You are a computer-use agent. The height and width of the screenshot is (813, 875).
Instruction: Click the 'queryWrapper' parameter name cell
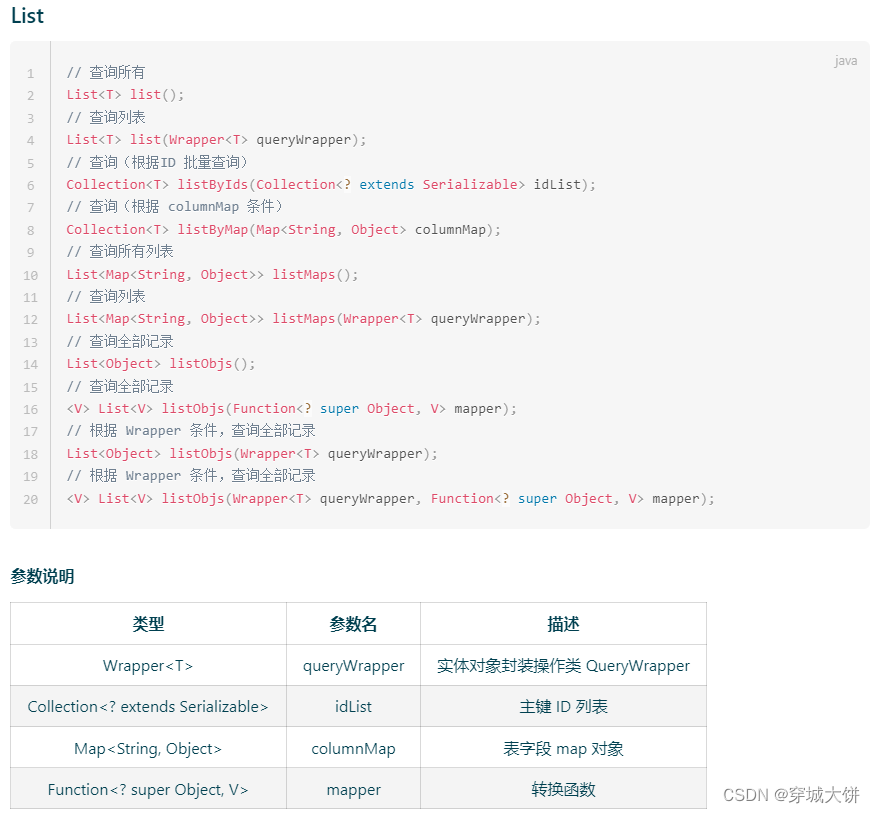pos(353,666)
